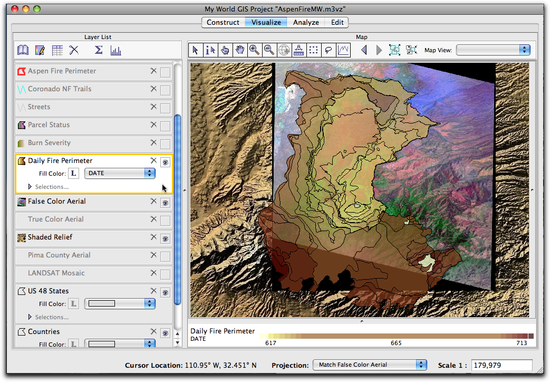This screenshot has height=382, width=550.
Task: Remove the Burn Severity layer with X
Action: point(153,142)
